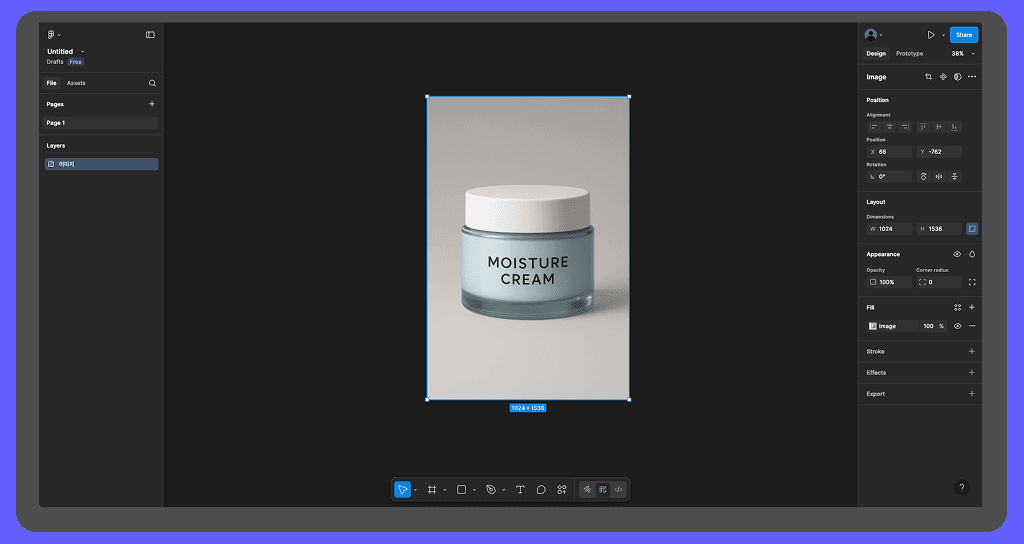Viewport: 1024px width, 544px height.
Task: Align top using the alignment icon
Action: 923,127
